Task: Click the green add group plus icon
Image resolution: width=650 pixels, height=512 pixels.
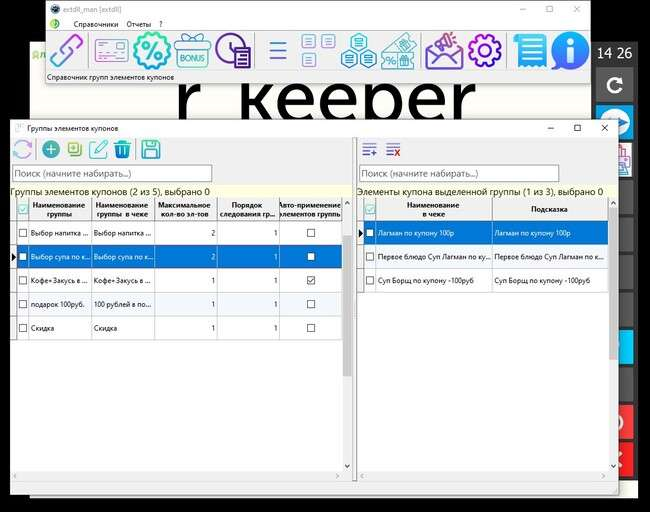Action: click(x=50, y=150)
